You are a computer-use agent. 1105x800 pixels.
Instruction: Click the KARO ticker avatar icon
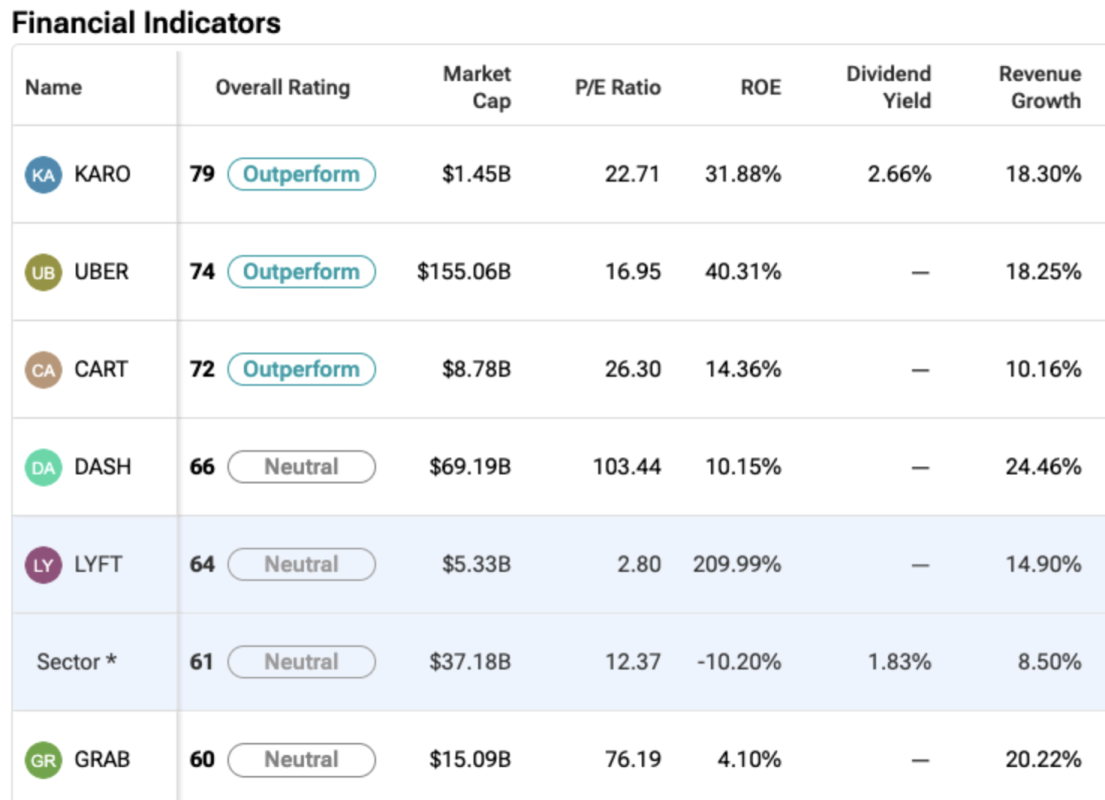point(44,175)
